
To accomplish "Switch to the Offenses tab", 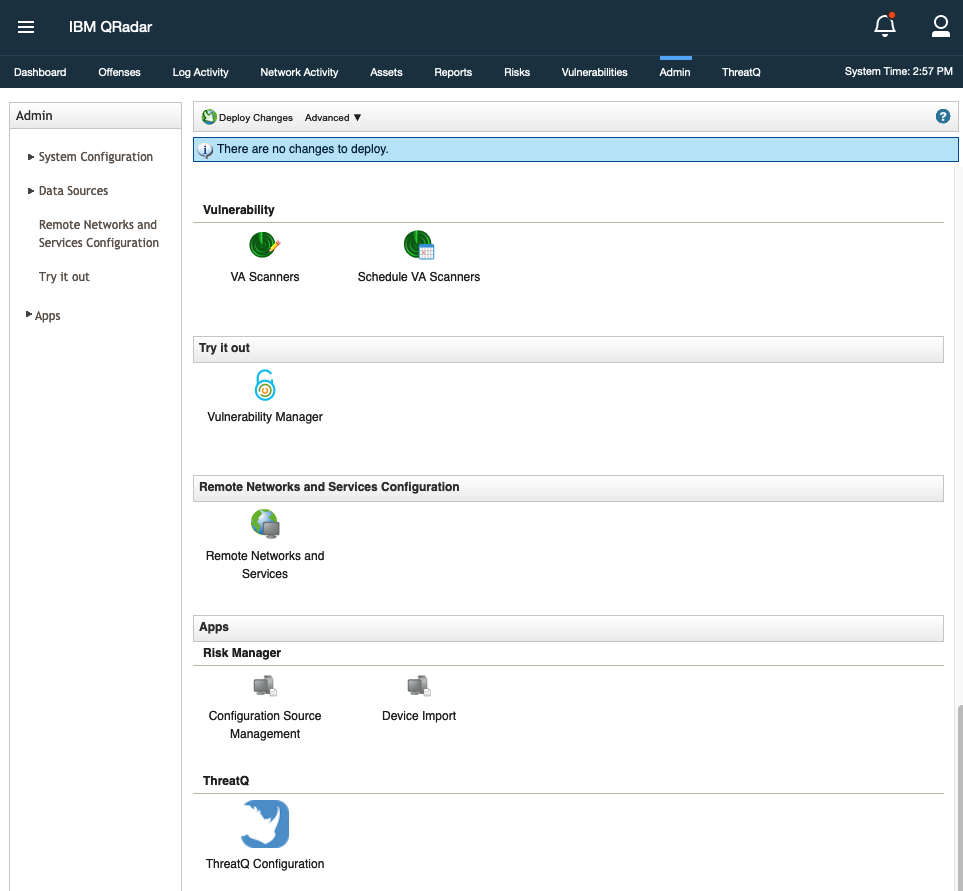I will (x=119, y=72).
